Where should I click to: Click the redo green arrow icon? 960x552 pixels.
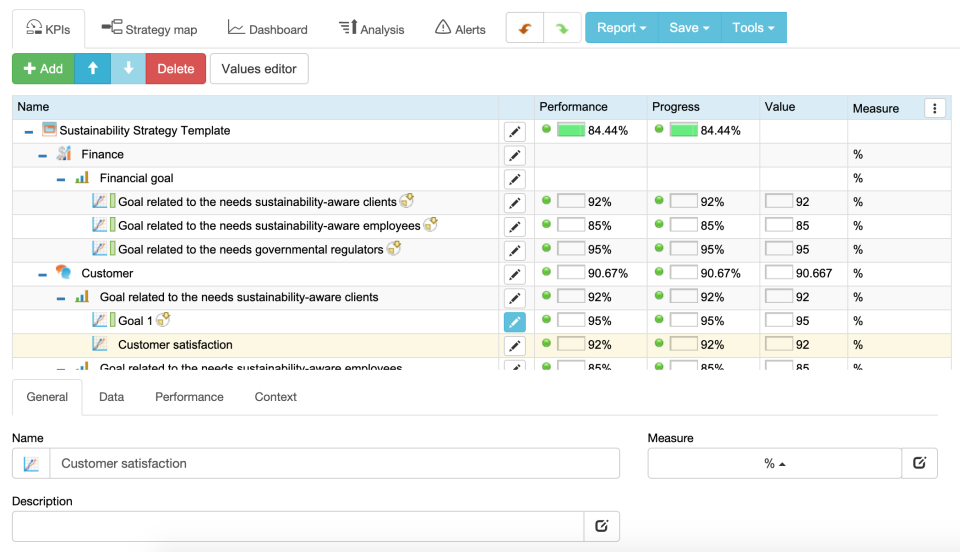pos(562,28)
